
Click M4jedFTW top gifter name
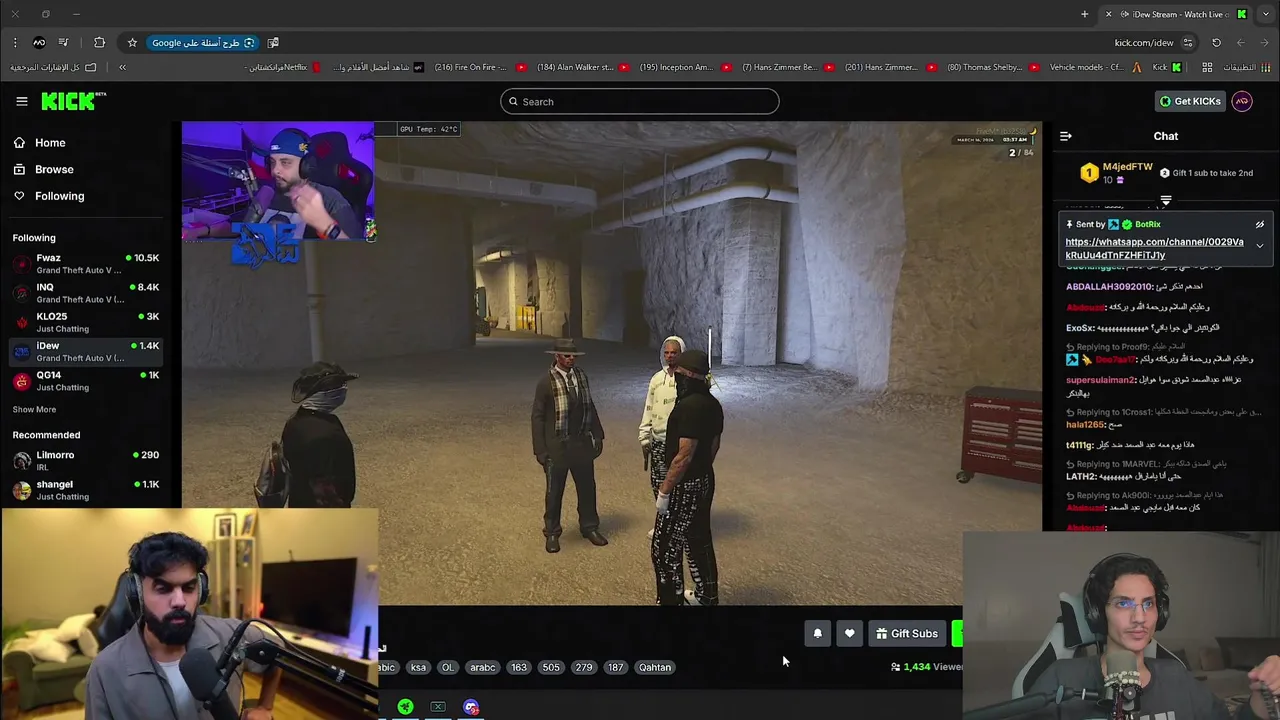pyautogui.click(x=1127, y=167)
